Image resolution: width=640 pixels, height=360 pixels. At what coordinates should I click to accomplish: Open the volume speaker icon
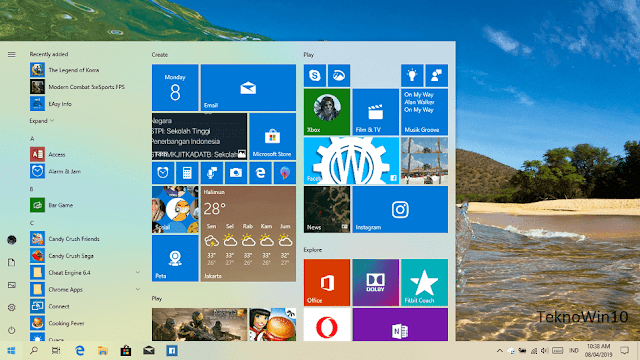coord(544,351)
